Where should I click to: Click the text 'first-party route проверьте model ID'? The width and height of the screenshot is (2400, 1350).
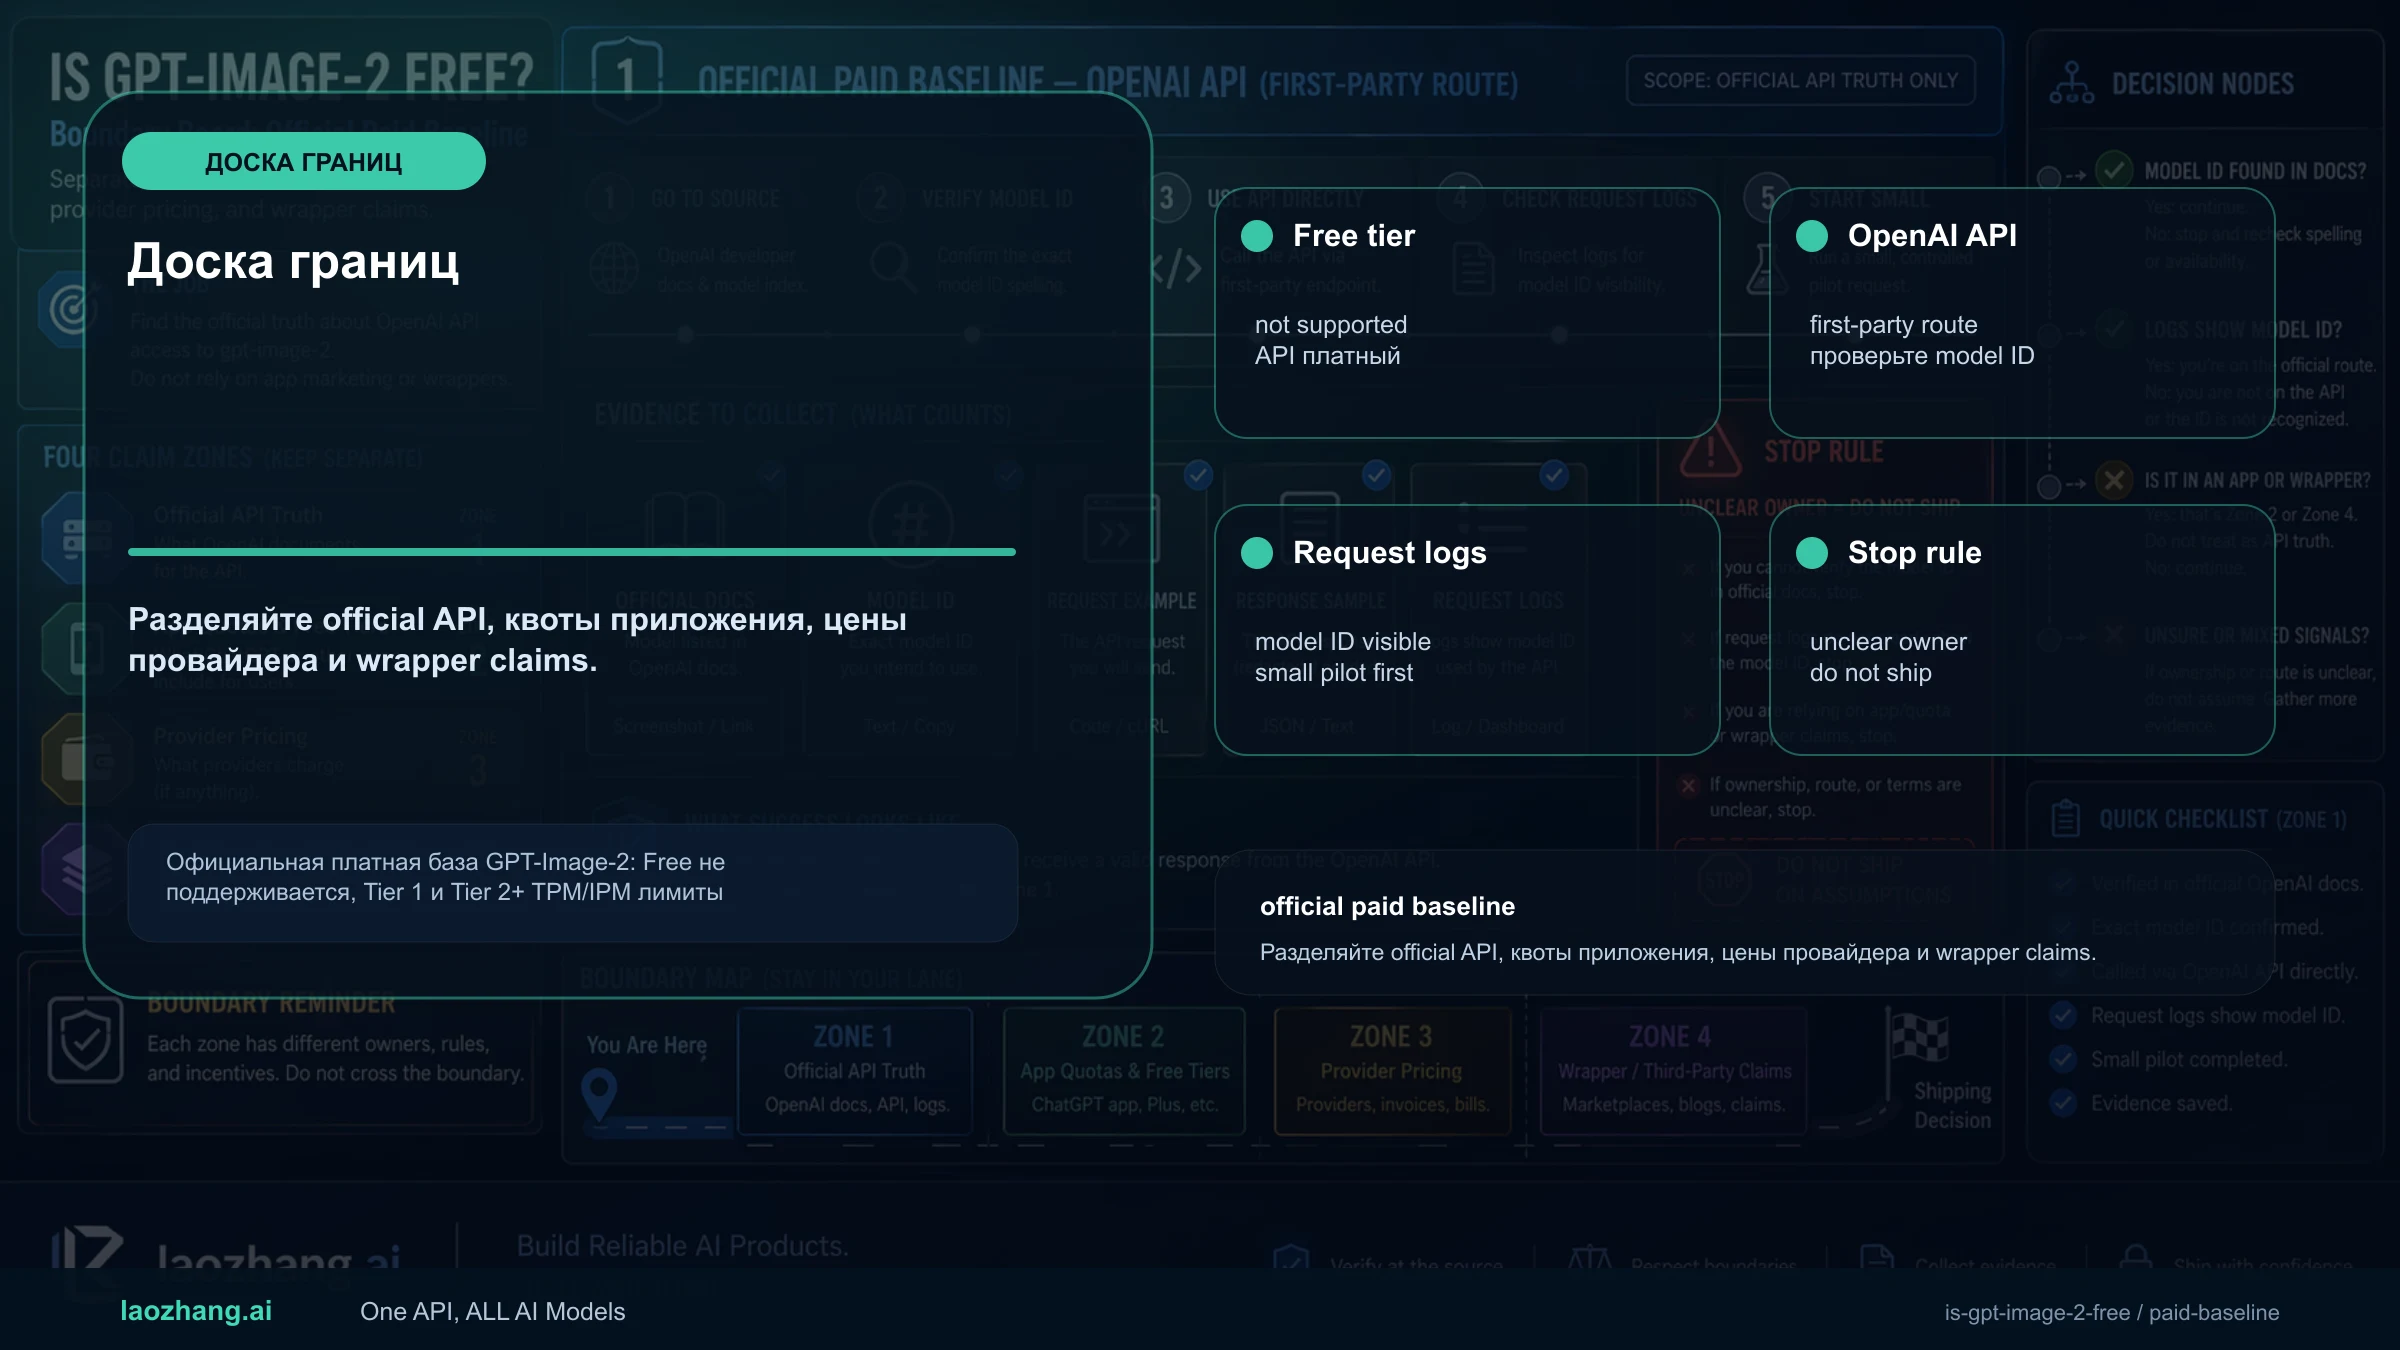(1922, 340)
